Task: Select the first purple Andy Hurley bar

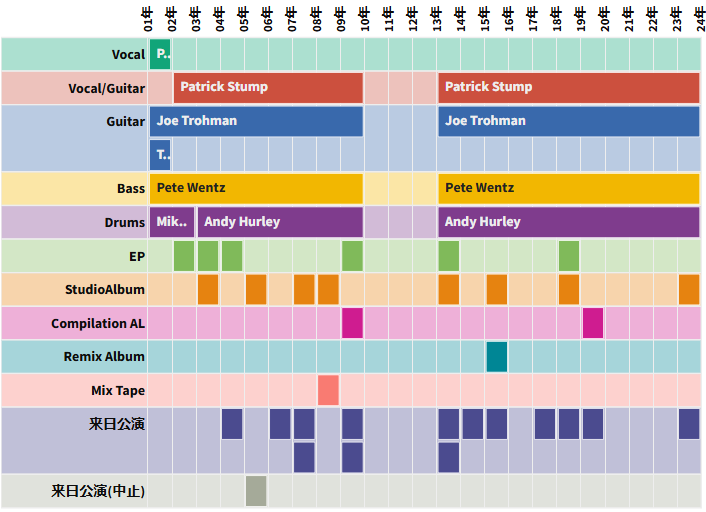Action: click(x=280, y=222)
